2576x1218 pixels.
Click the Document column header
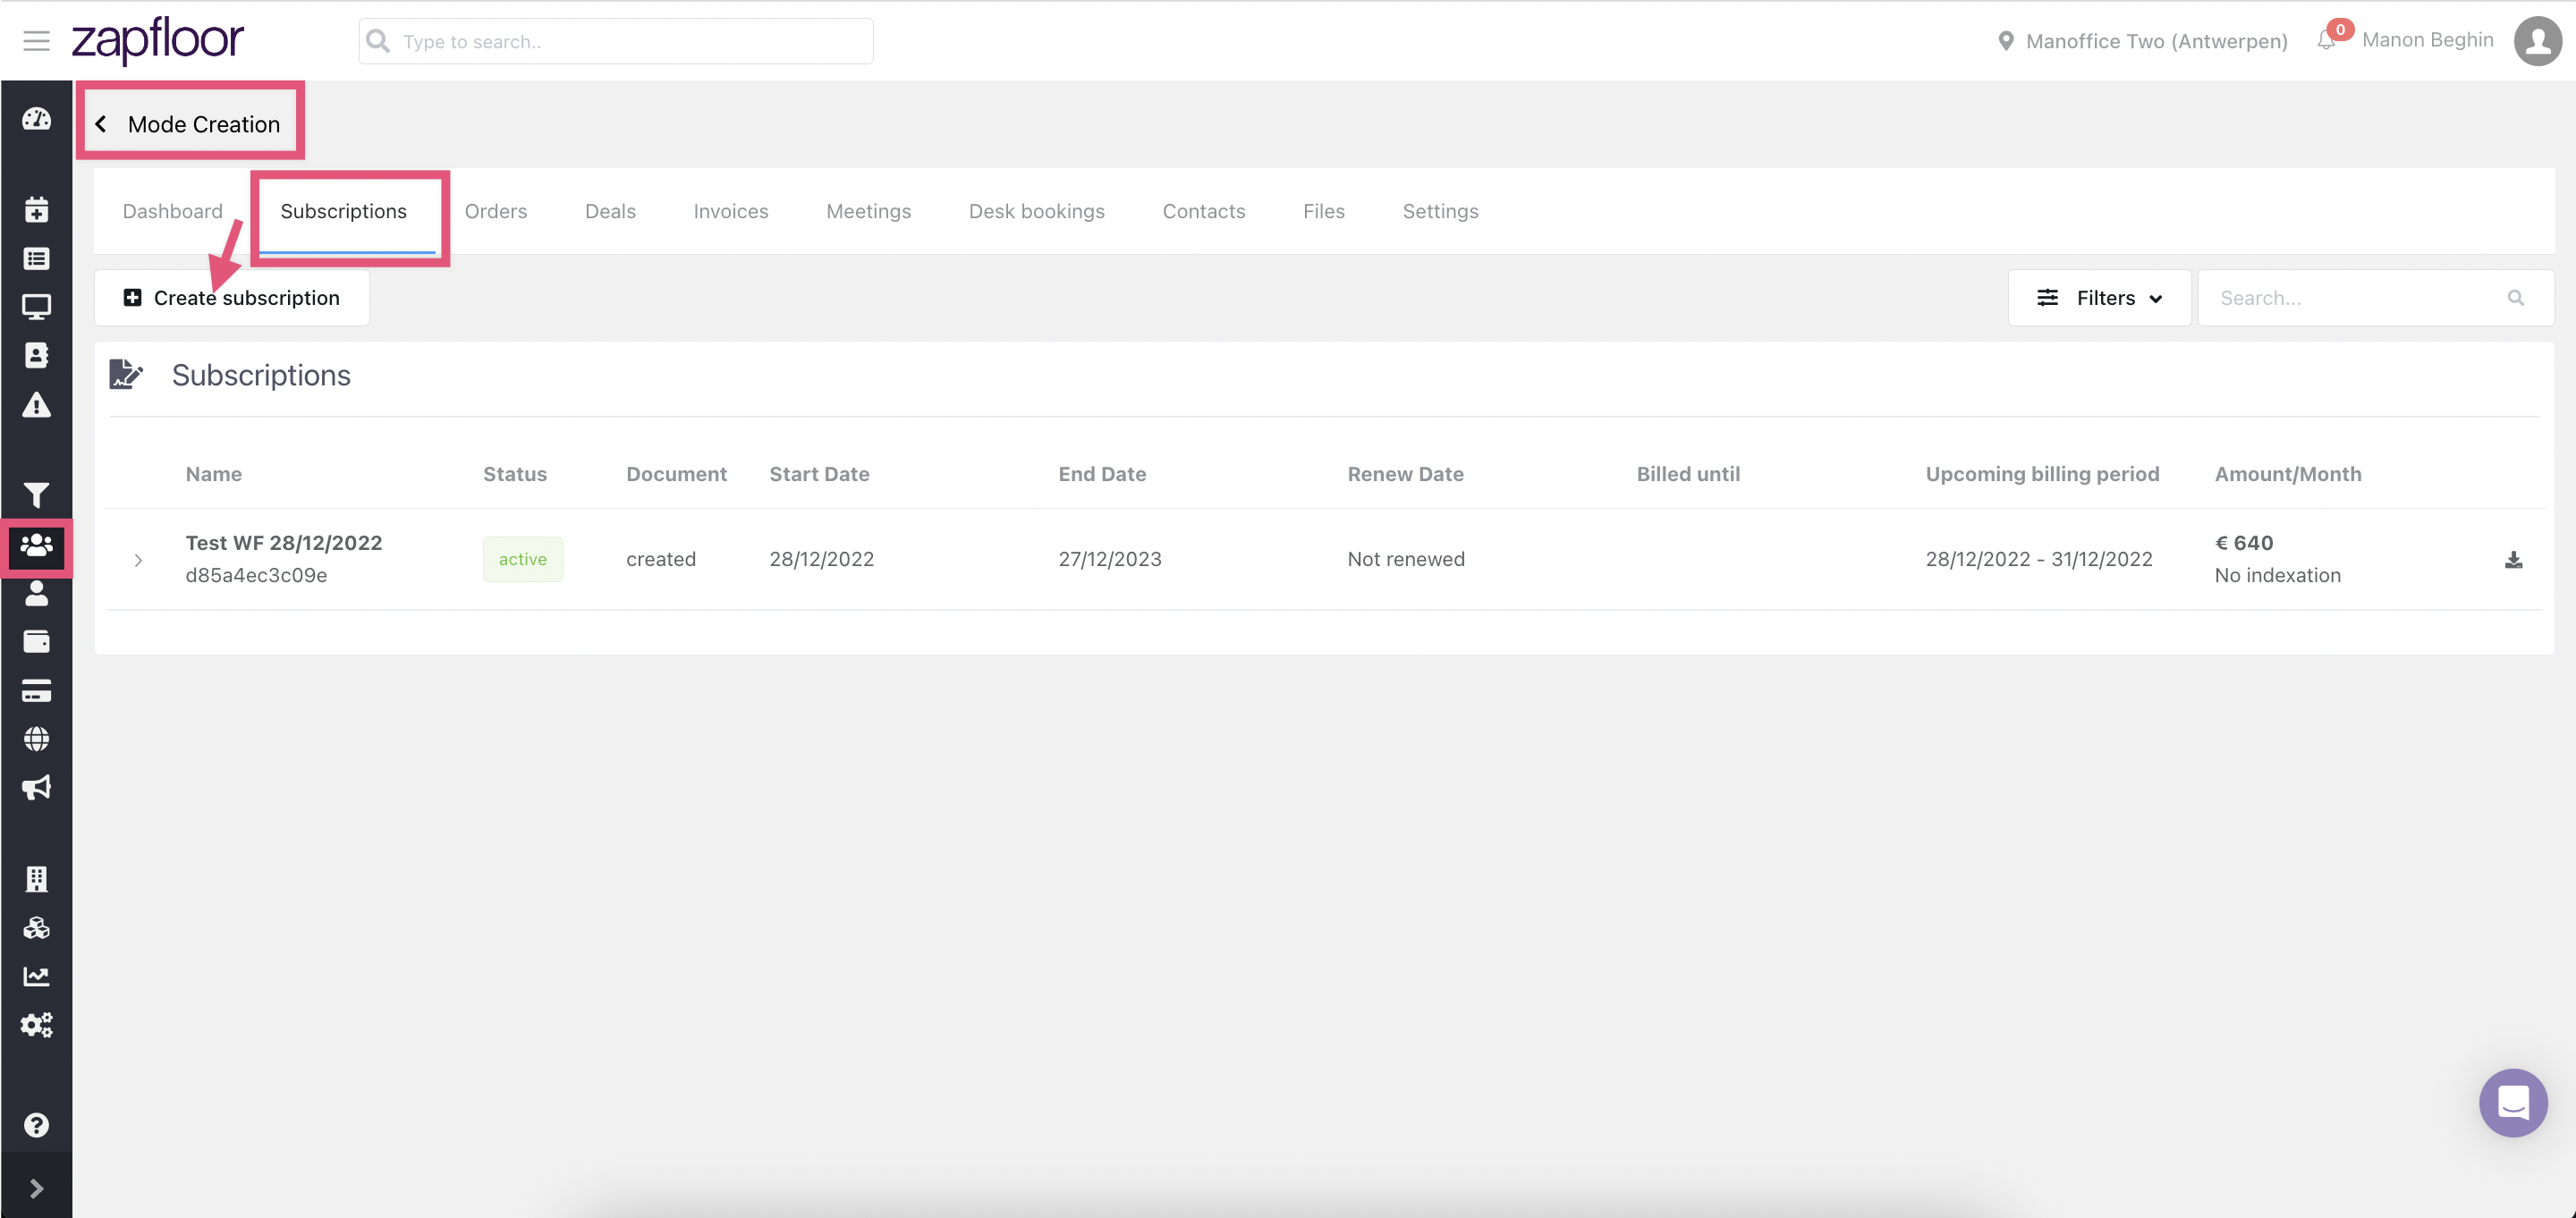677,474
